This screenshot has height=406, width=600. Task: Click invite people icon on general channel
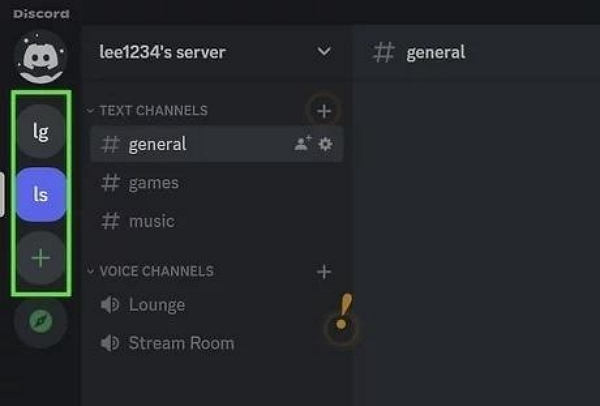302,144
